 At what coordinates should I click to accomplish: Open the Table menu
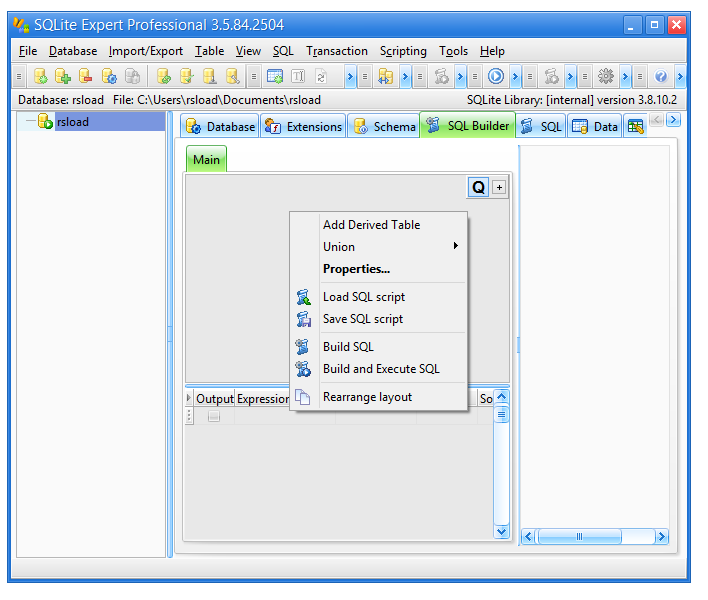(210, 51)
